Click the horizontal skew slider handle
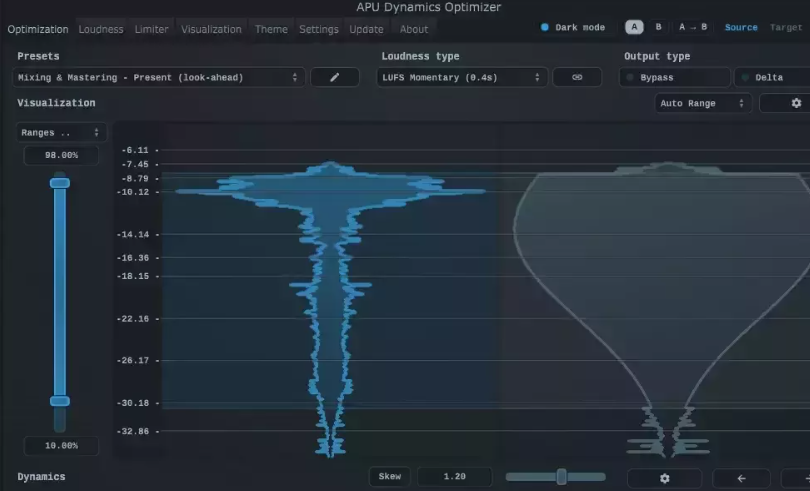Viewport: 810px width, 491px height. [562, 477]
